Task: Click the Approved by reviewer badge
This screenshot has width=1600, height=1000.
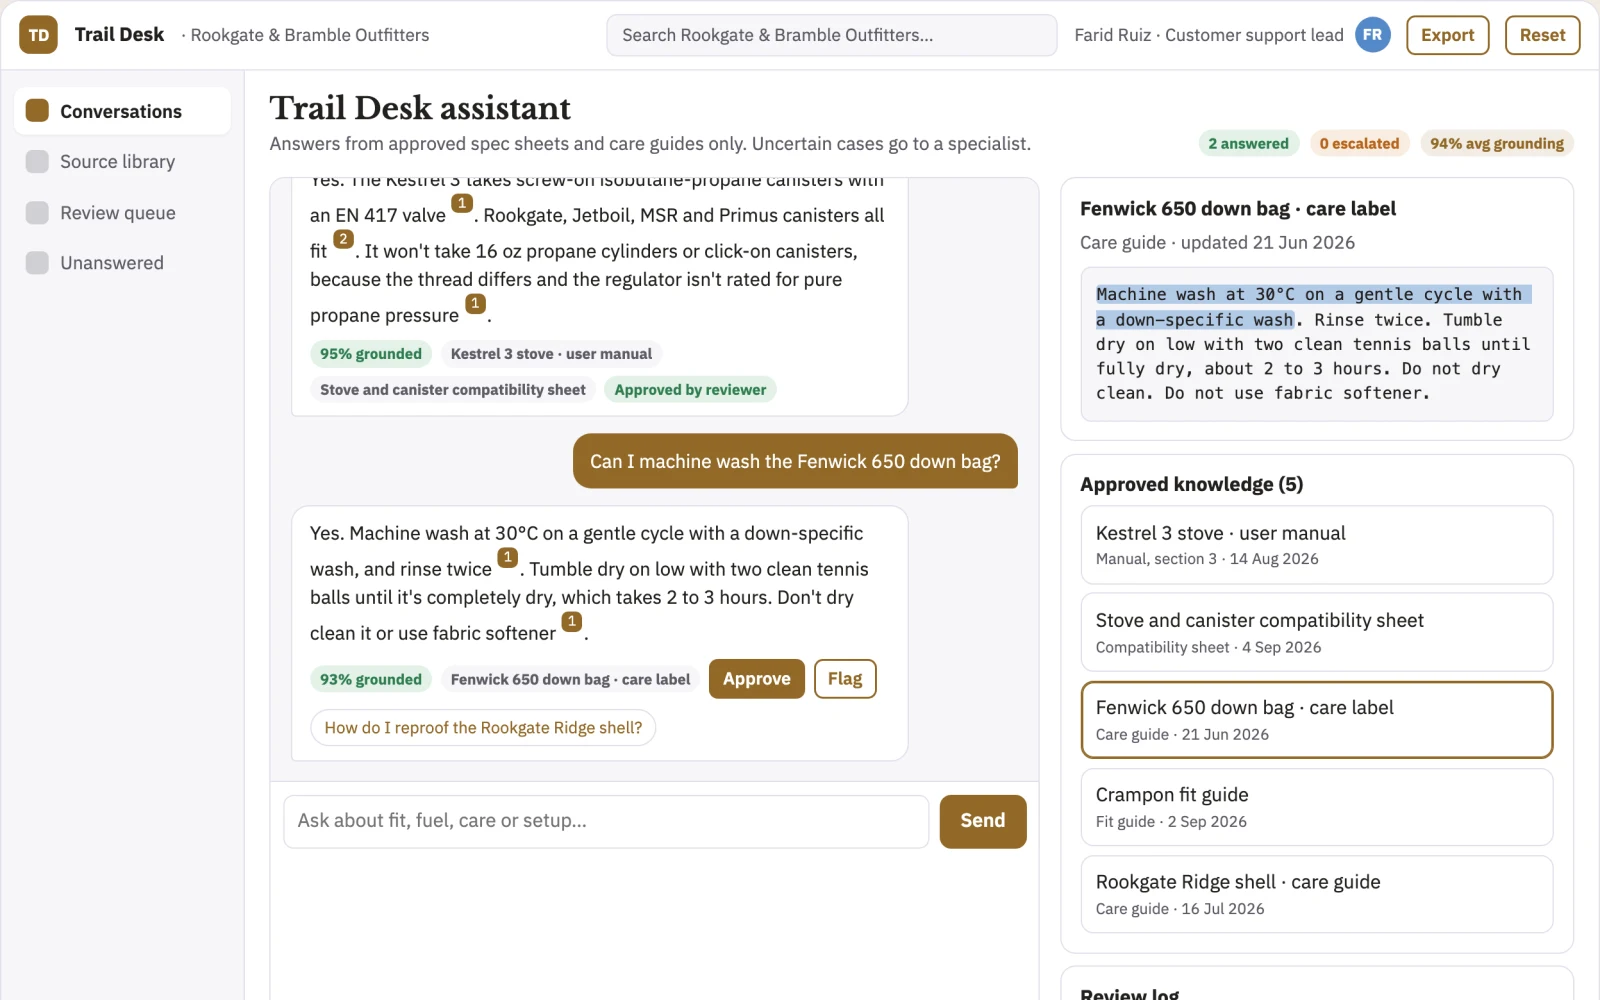Action: click(x=690, y=390)
